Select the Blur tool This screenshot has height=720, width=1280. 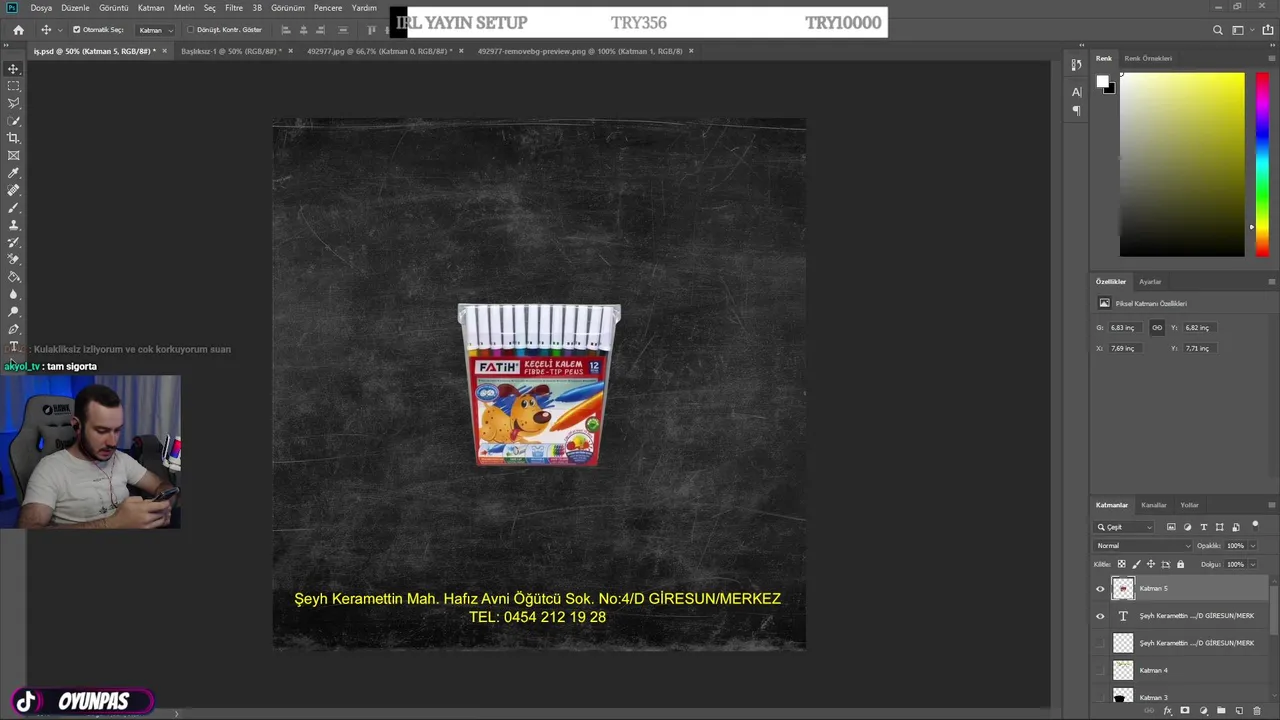coord(14,294)
